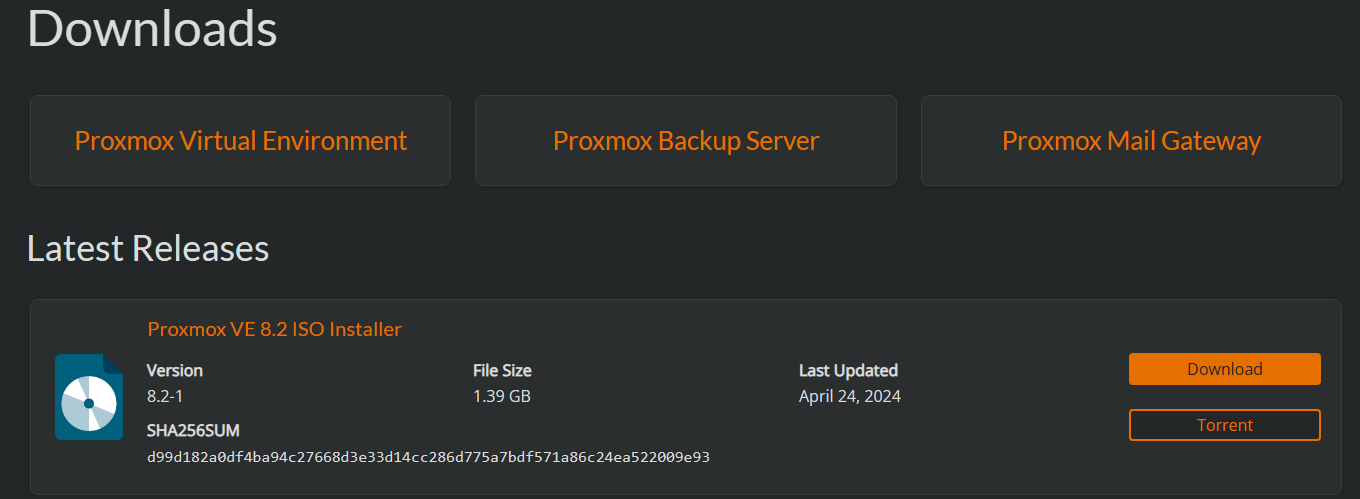Switch to the Proxmox Backup Server card
The height and width of the screenshot is (499, 1360).
click(686, 141)
